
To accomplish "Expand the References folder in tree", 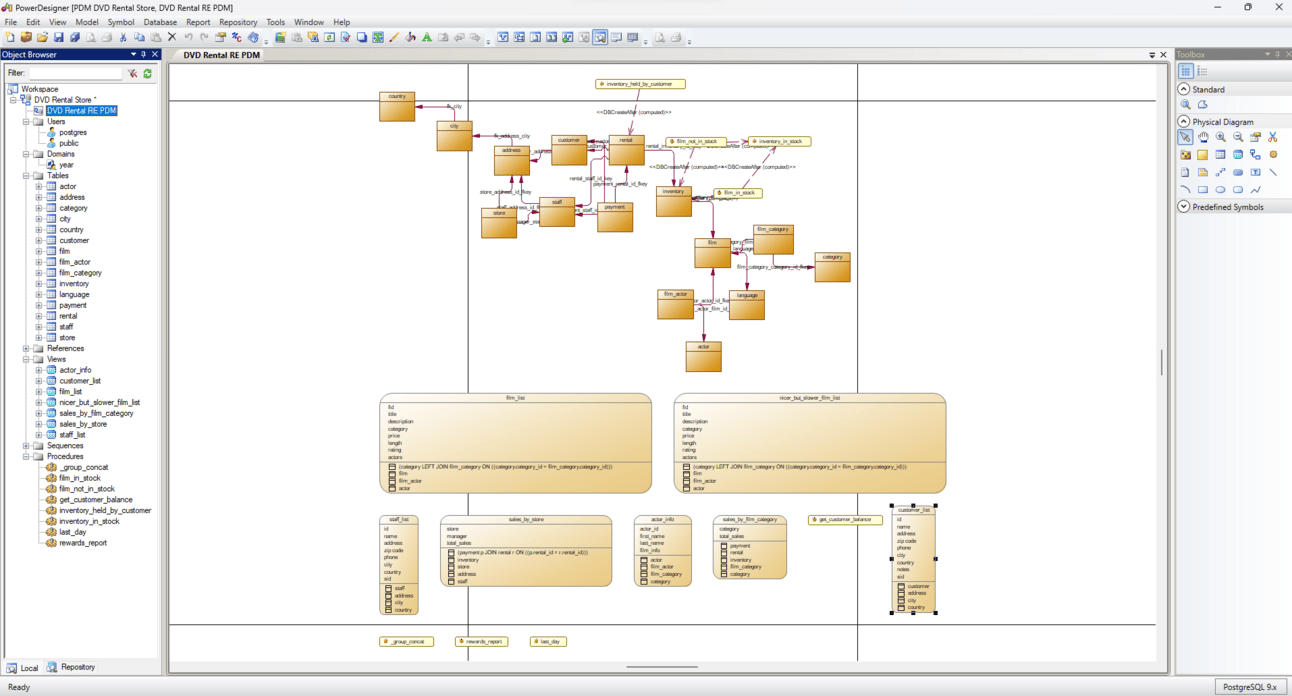I will tap(27, 349).
